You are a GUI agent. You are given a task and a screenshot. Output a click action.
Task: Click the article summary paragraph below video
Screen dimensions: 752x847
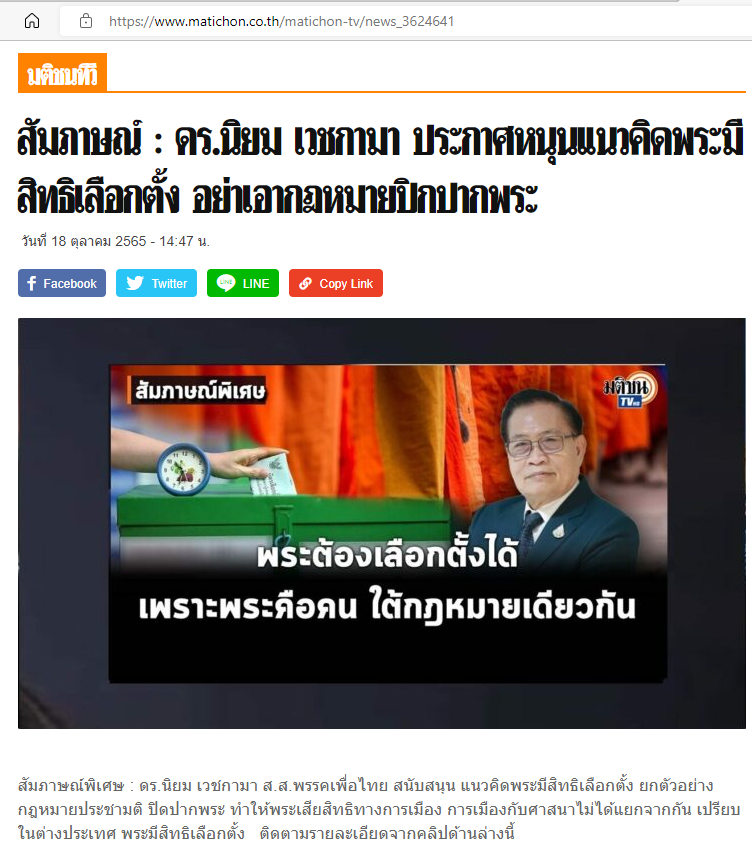coord(378,809)
